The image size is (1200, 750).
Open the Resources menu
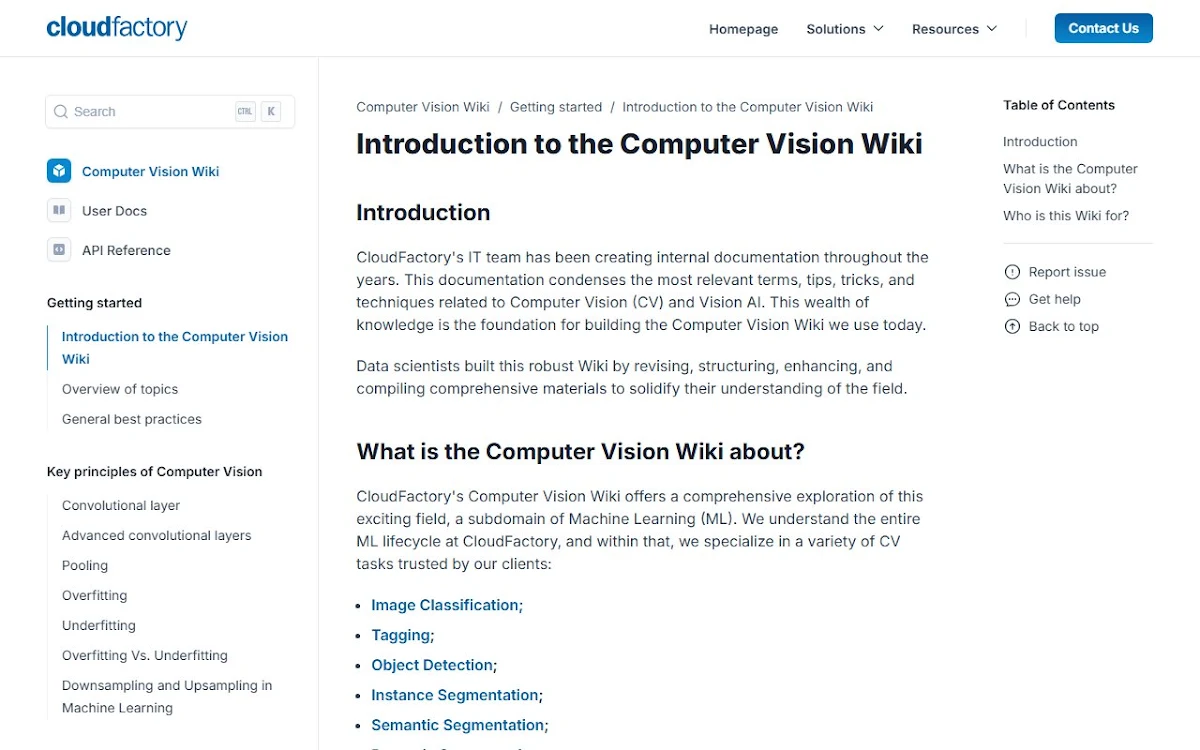pos(954,29)
